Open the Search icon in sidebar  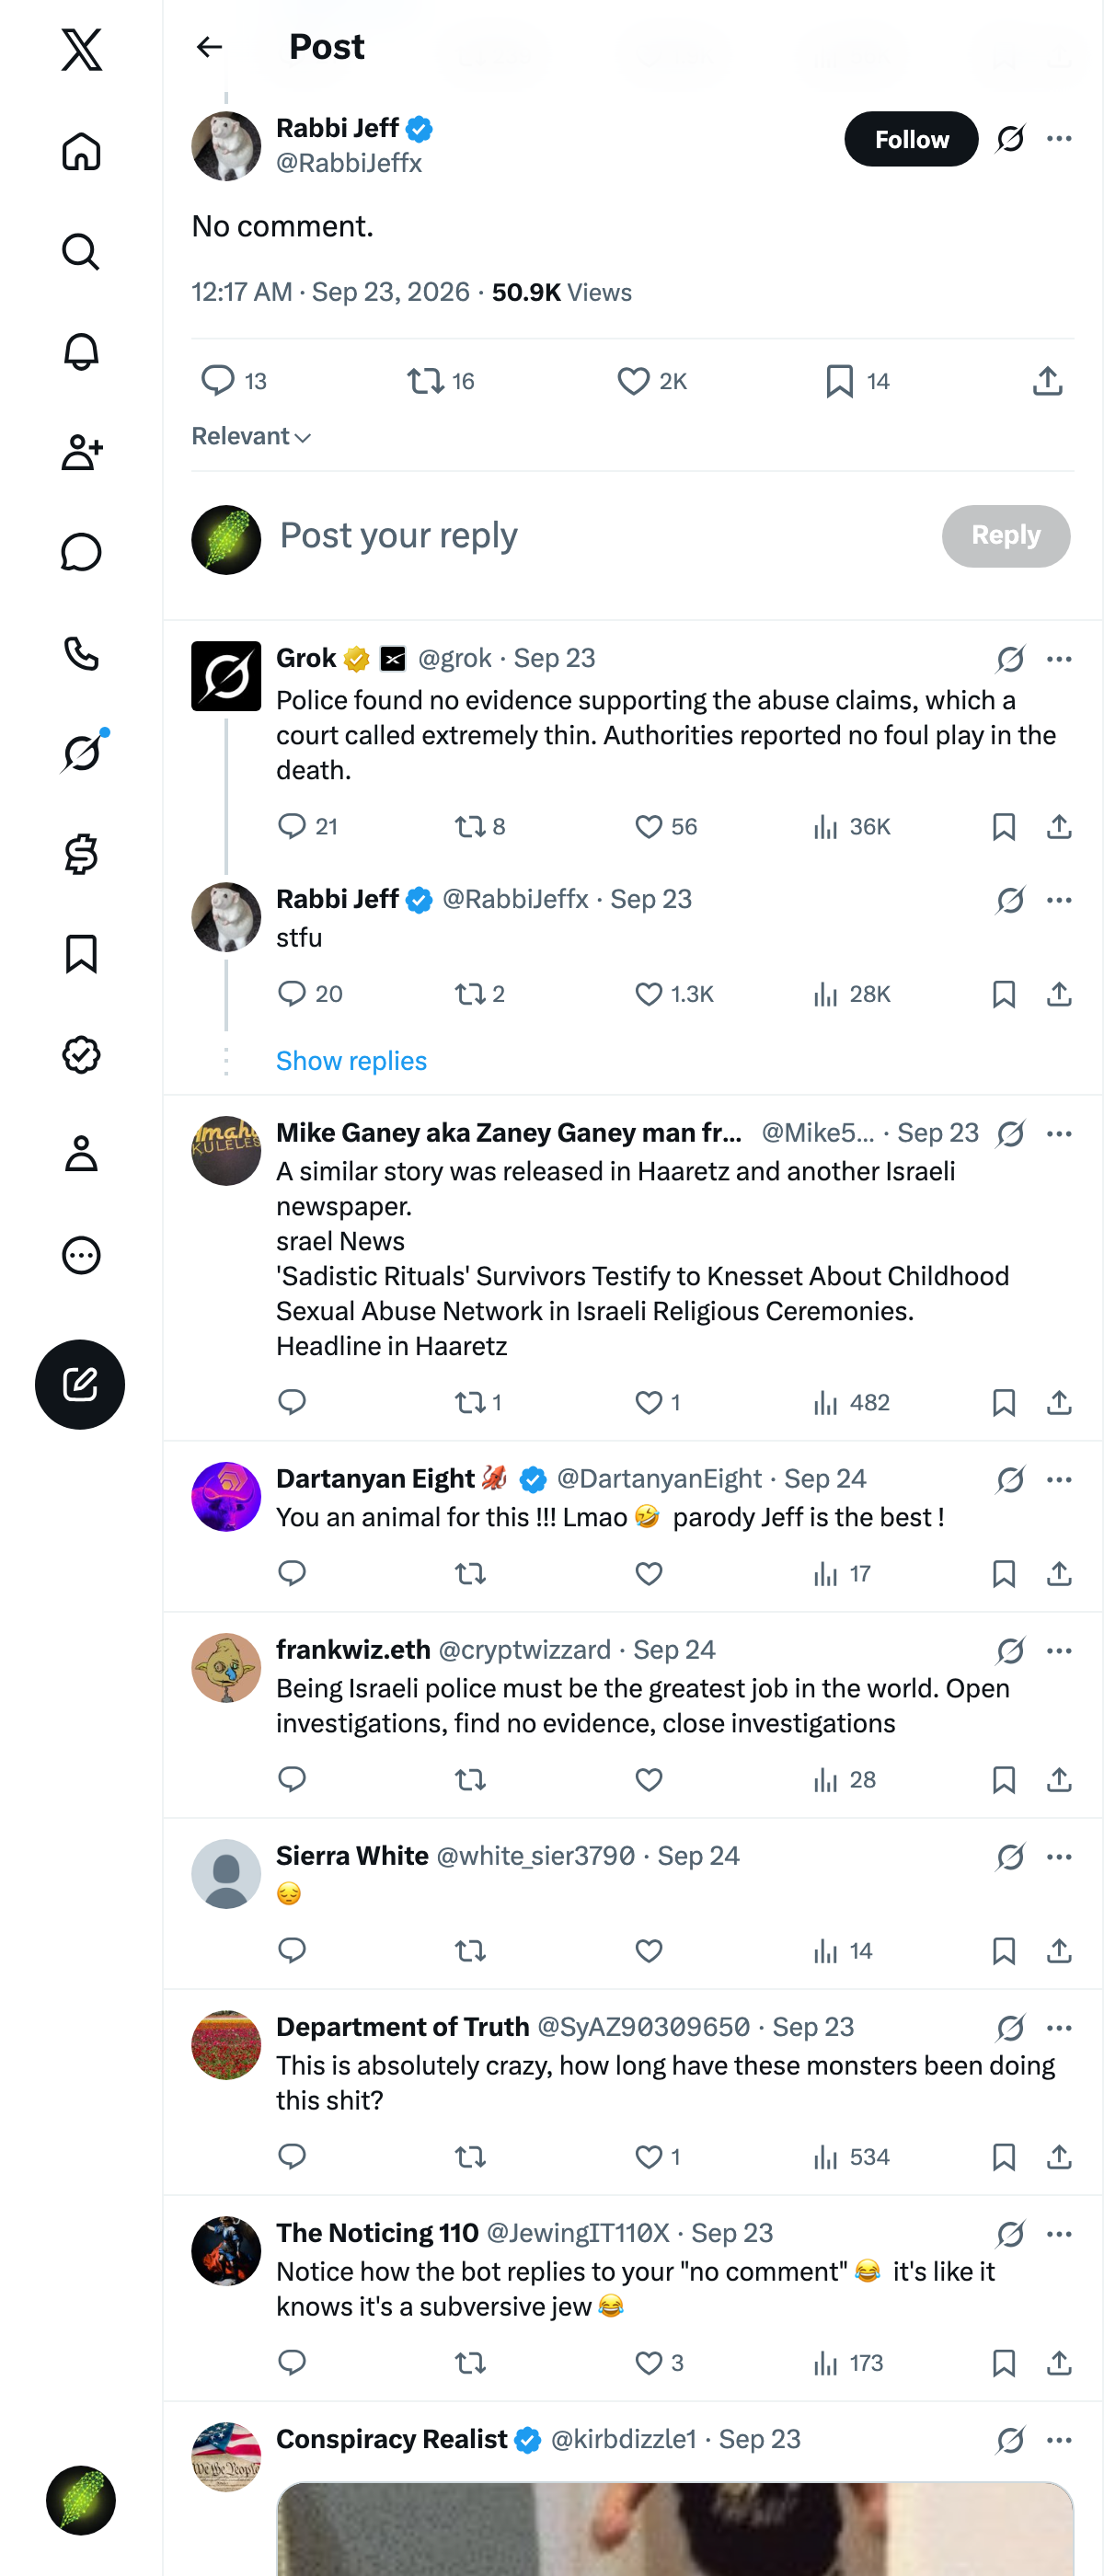click(81, 252)
